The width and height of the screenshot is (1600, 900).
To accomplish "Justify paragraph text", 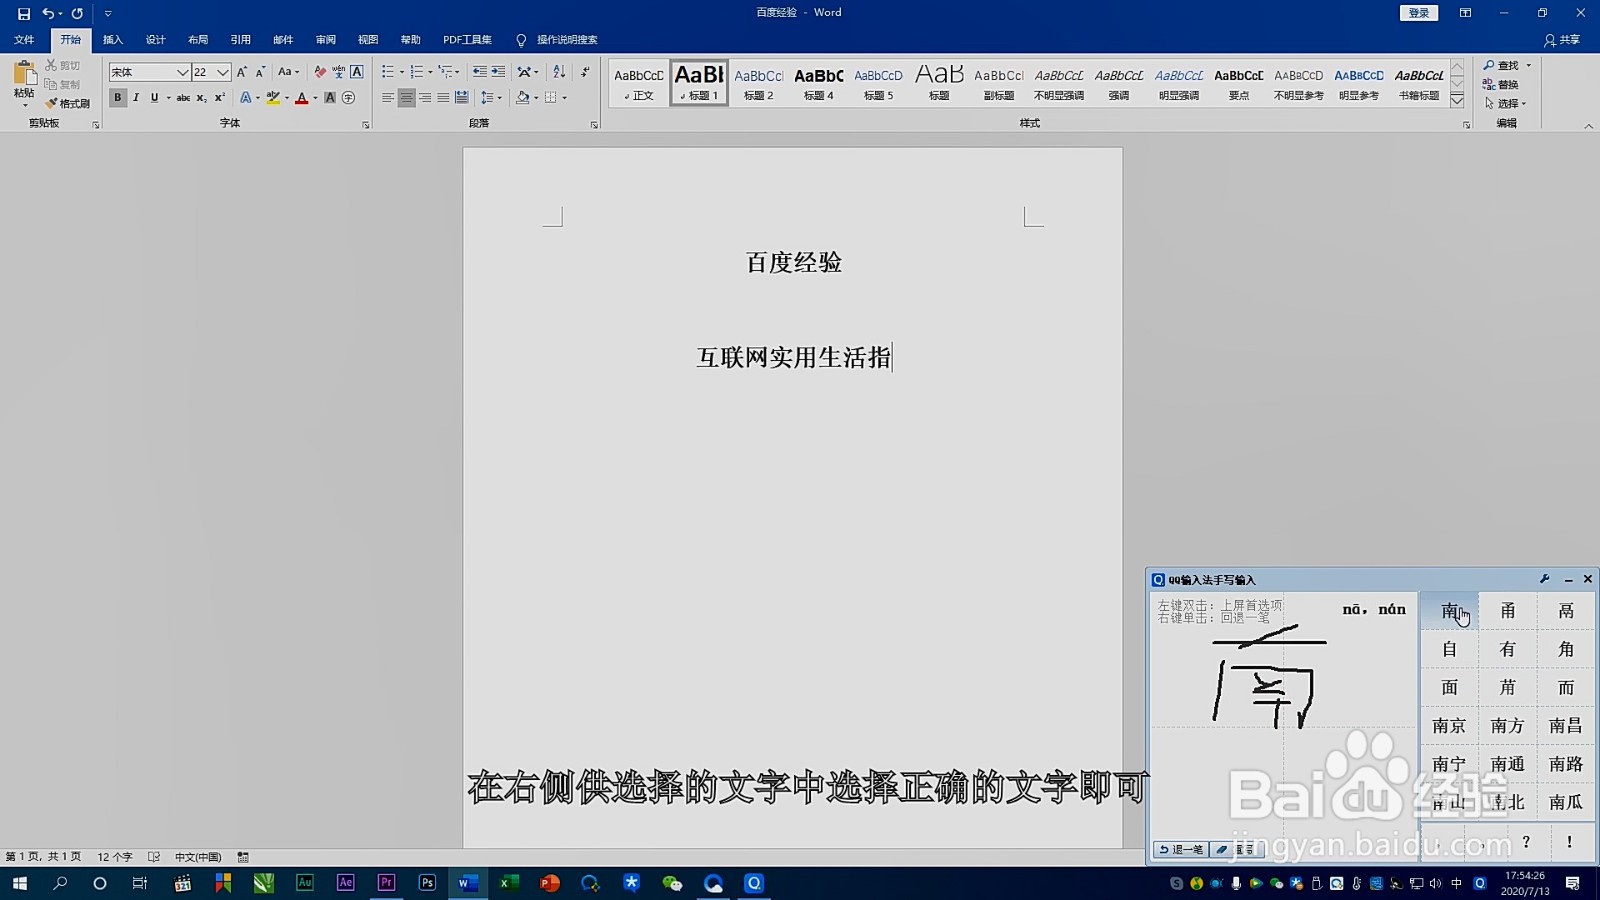I will tap(443, 98).
